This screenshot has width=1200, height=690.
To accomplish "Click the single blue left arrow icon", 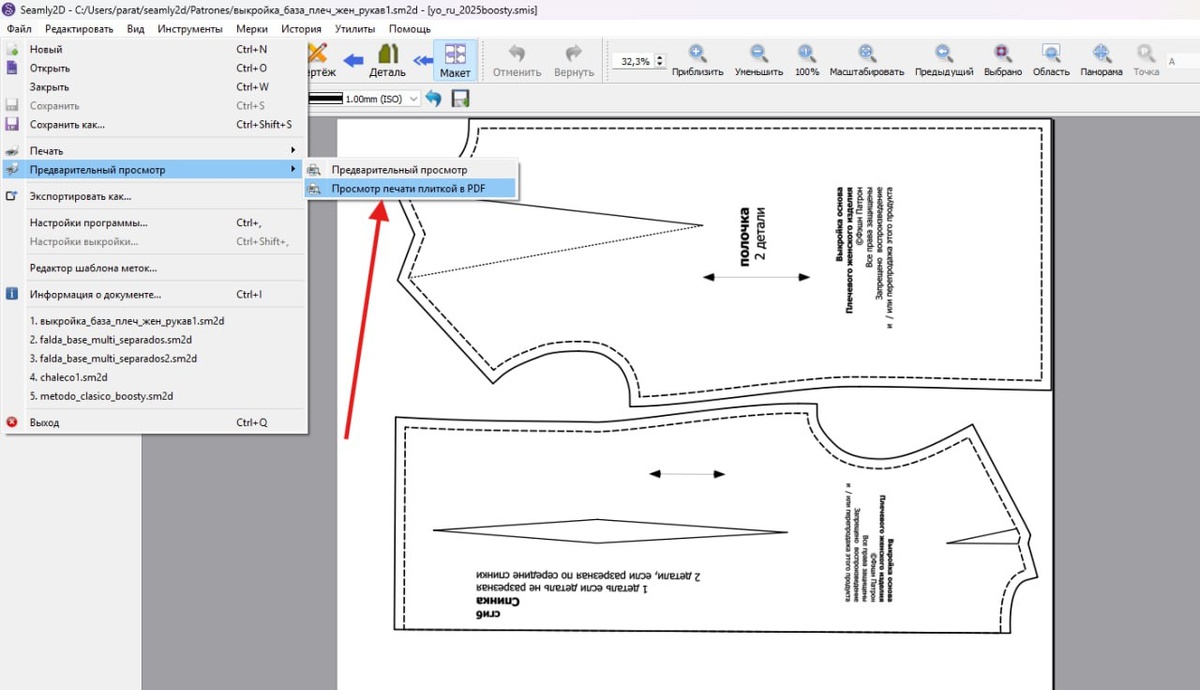I will (x=352, y=61).
